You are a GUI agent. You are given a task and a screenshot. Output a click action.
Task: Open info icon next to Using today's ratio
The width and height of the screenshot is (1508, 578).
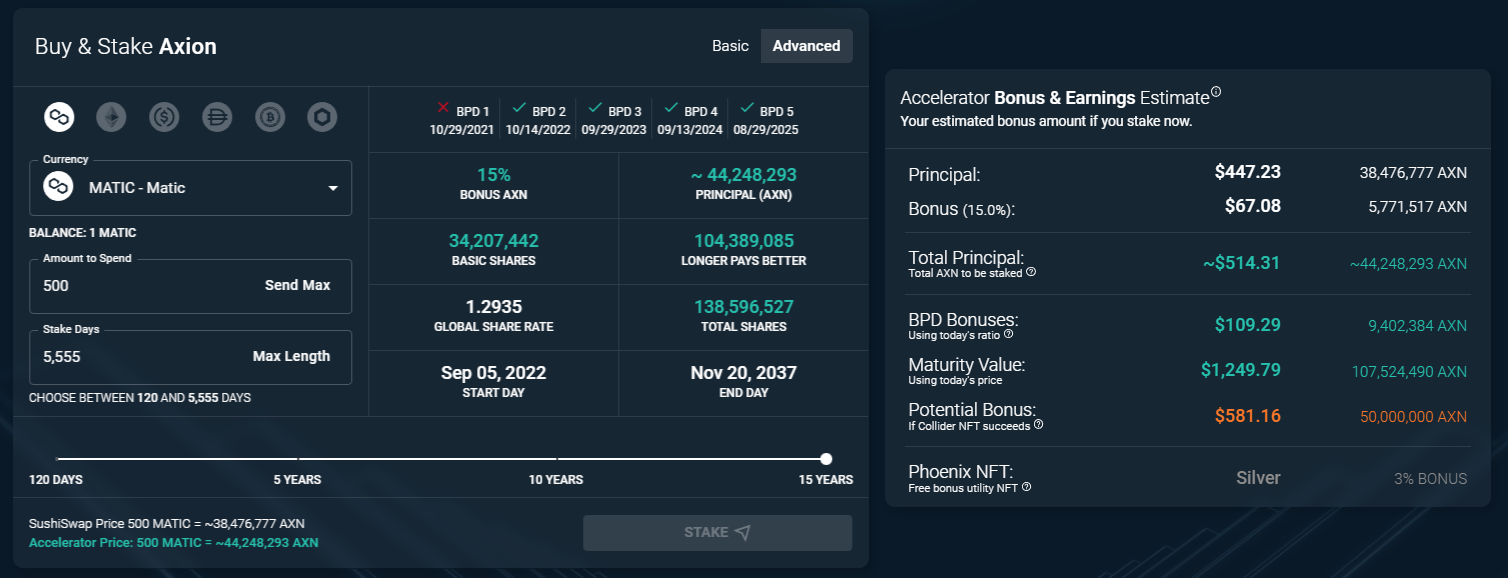pos(1008,334)
